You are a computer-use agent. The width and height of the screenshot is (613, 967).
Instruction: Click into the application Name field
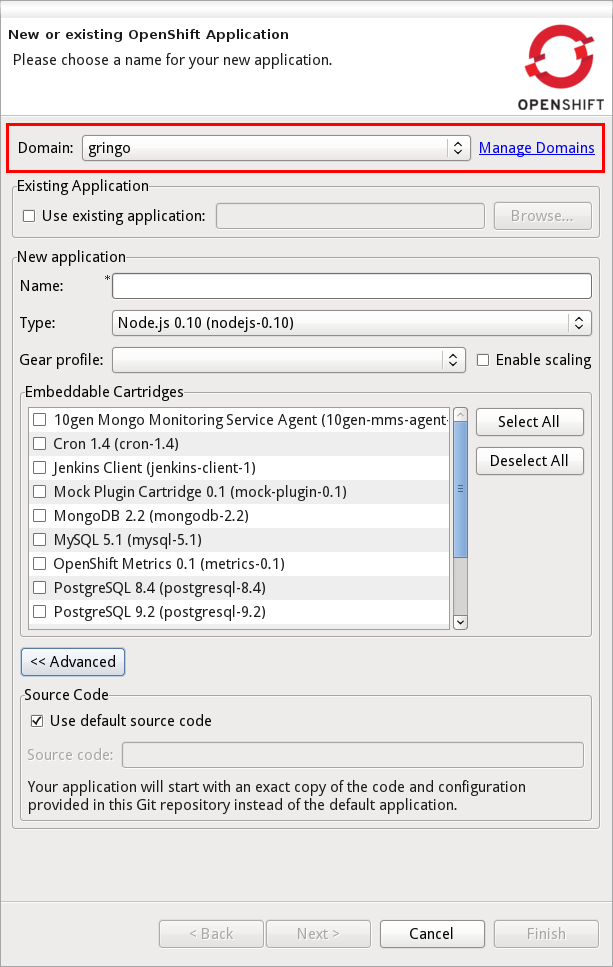tap(352, 286)
